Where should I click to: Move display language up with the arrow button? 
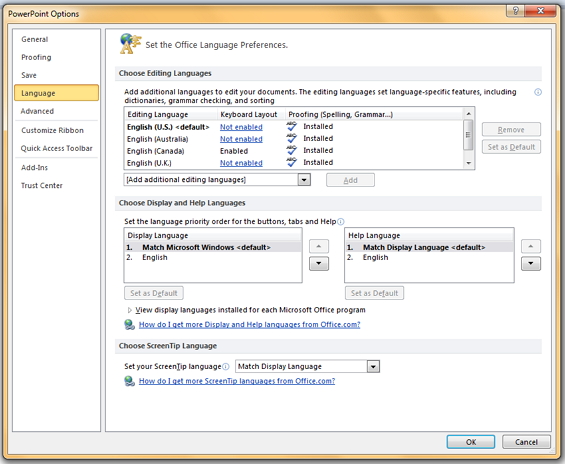point(319,246)
